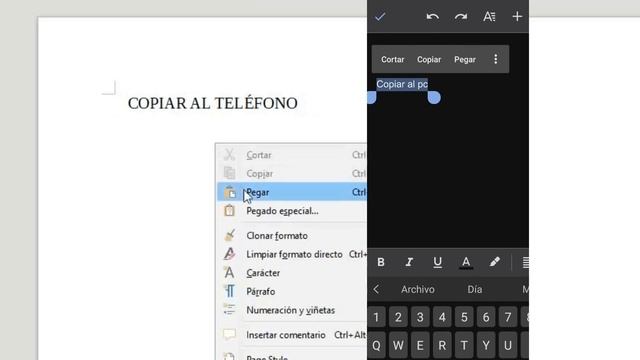Click the pilcrow icon beside Párrafo
640x360 pixels.
pos(229,291)
